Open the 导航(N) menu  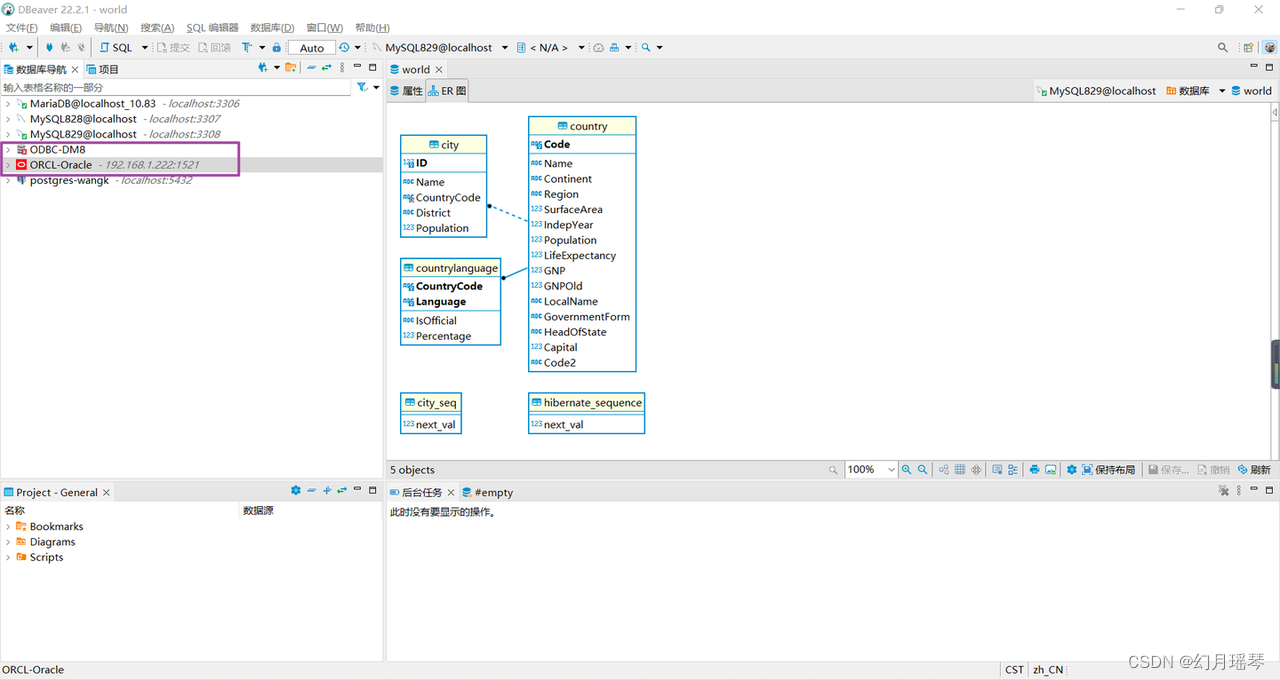(110, 27)
